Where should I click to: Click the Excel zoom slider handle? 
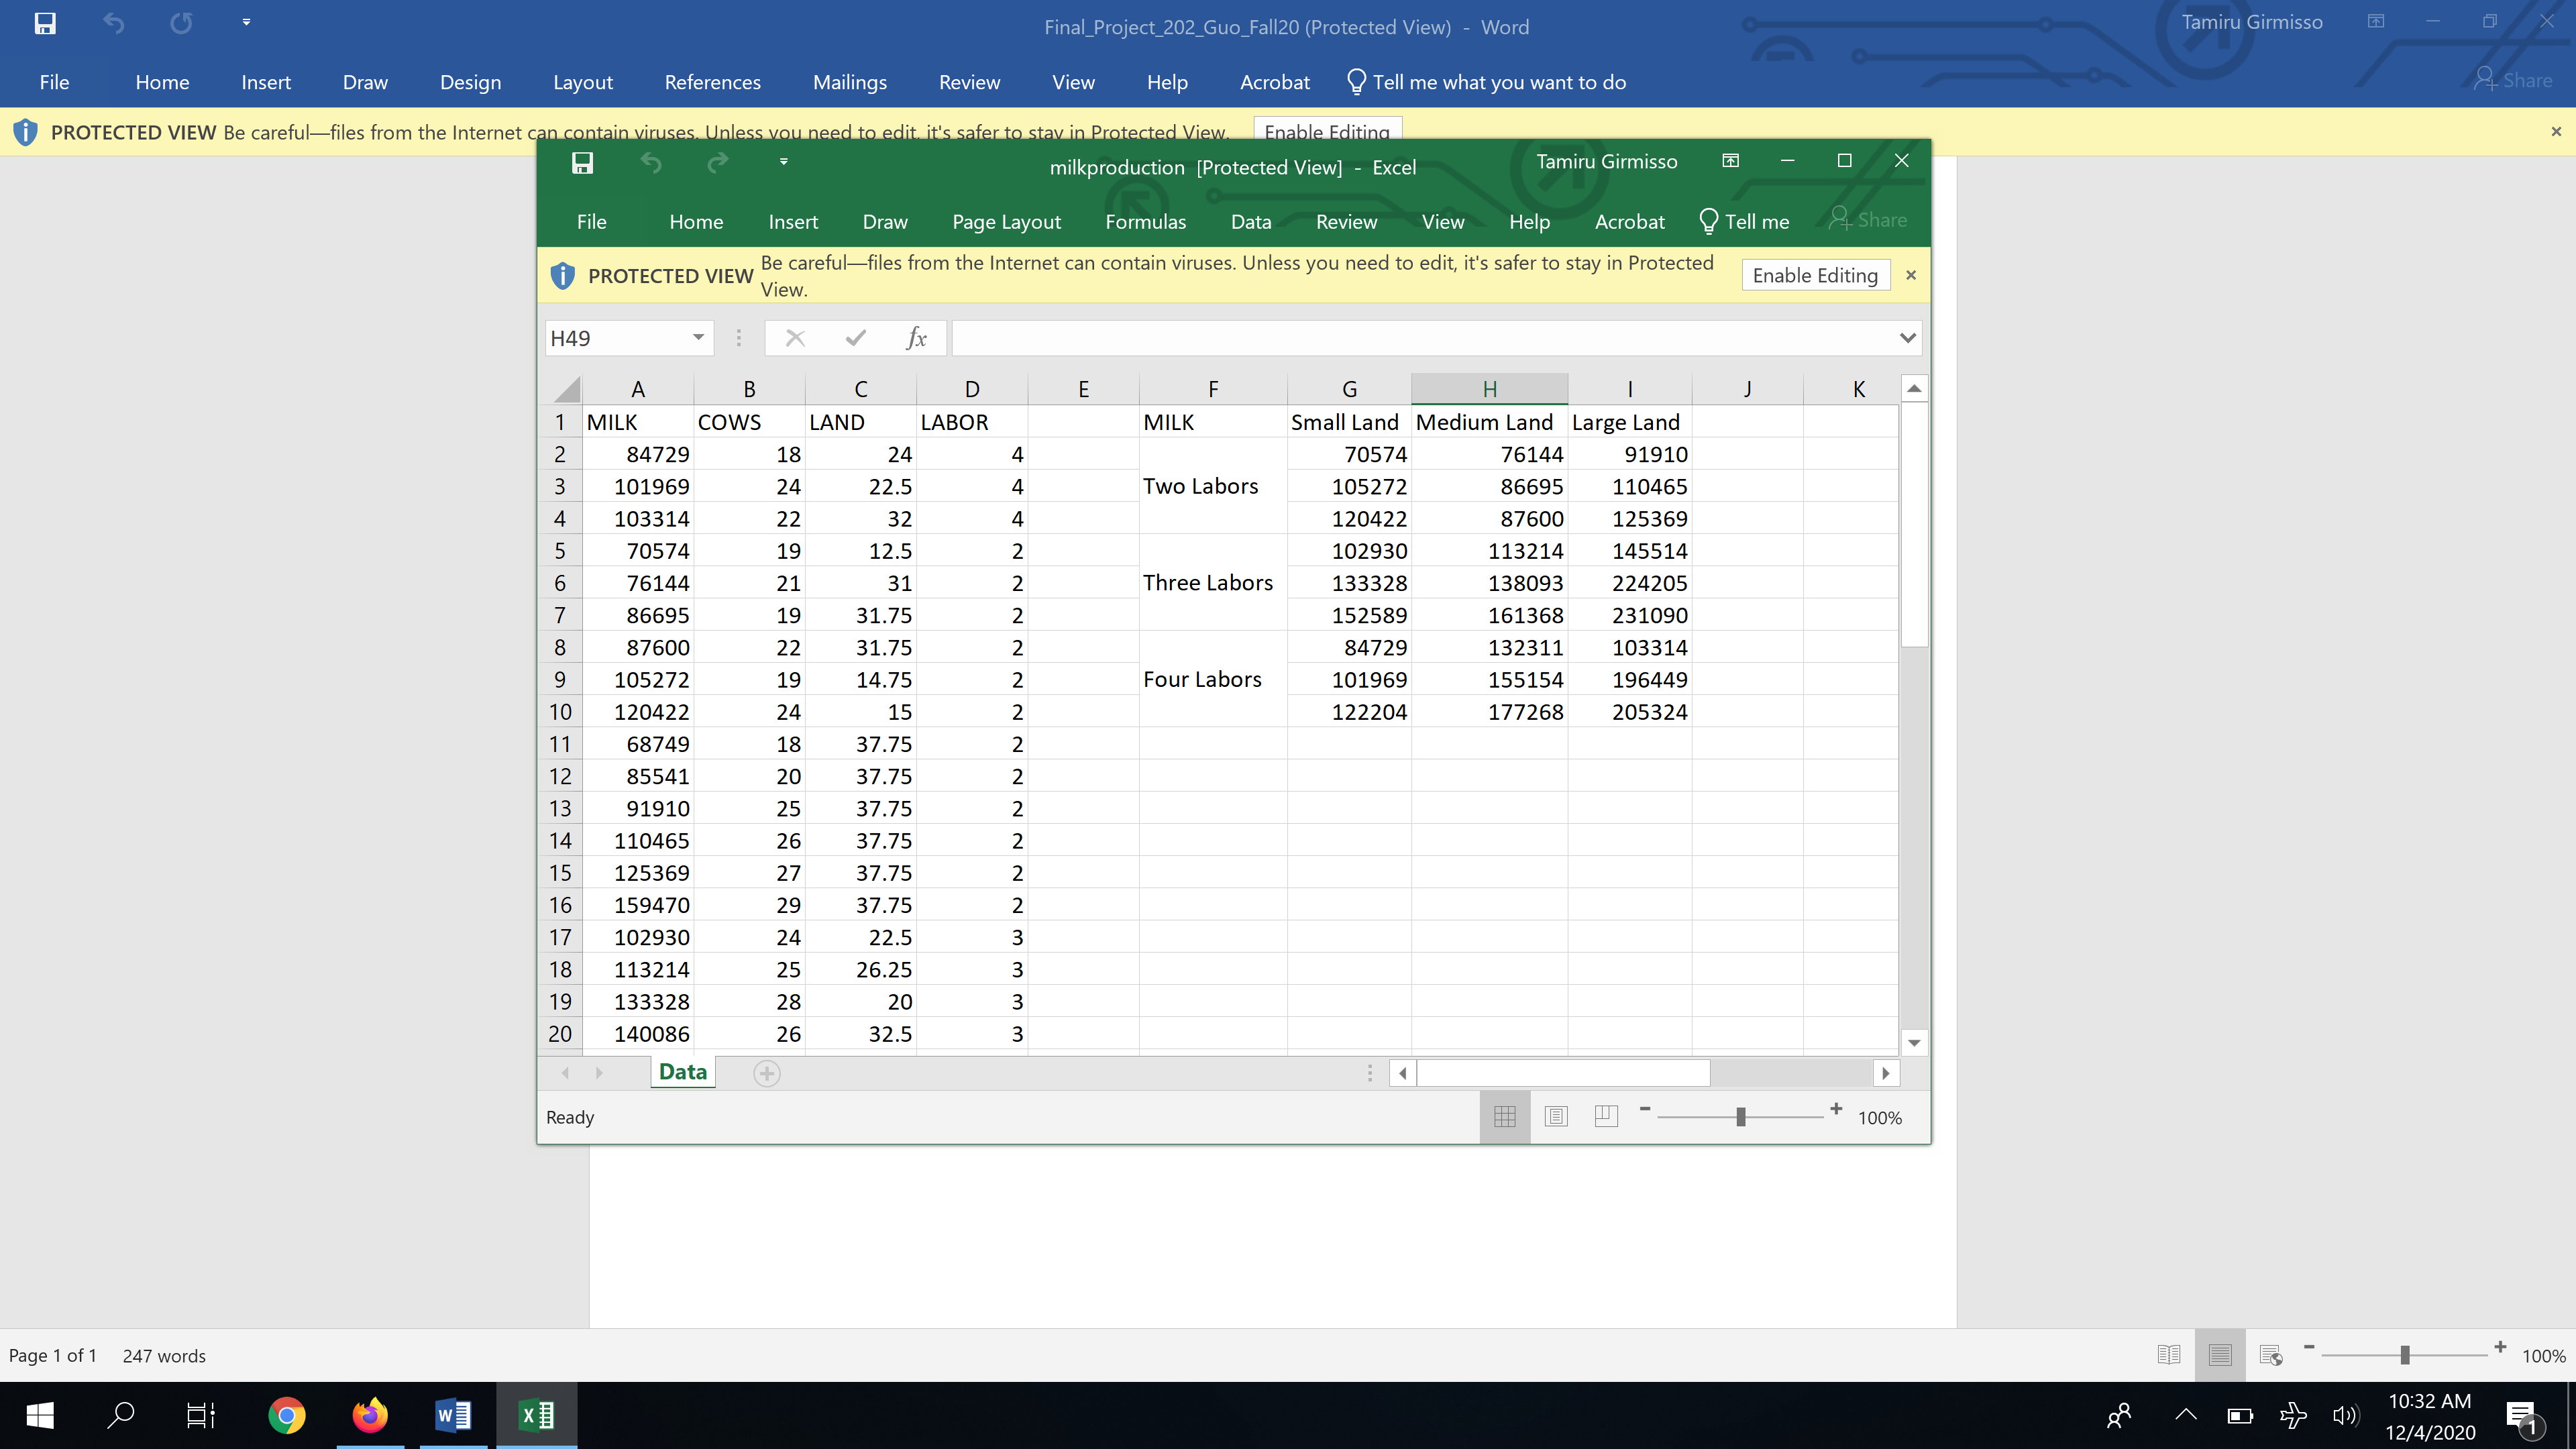(1741, 1116)
